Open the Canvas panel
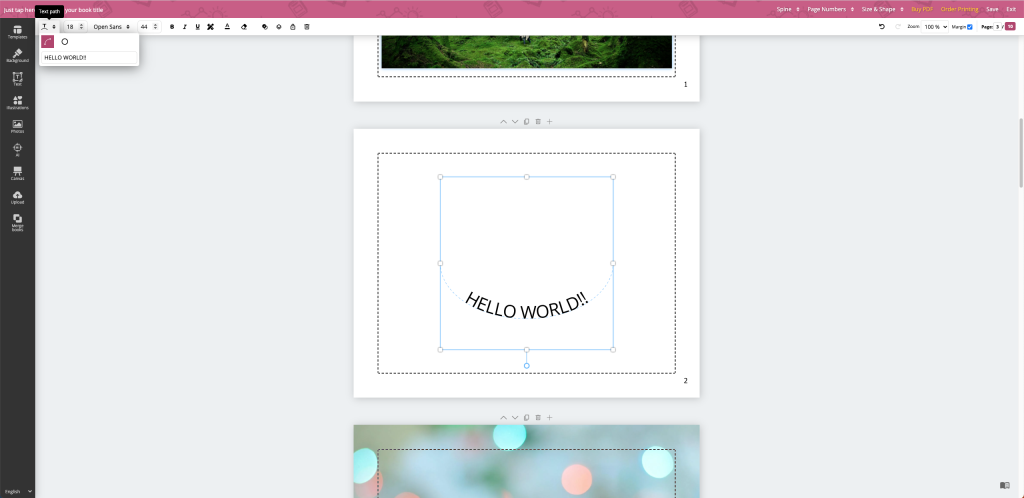 [18, 174]
